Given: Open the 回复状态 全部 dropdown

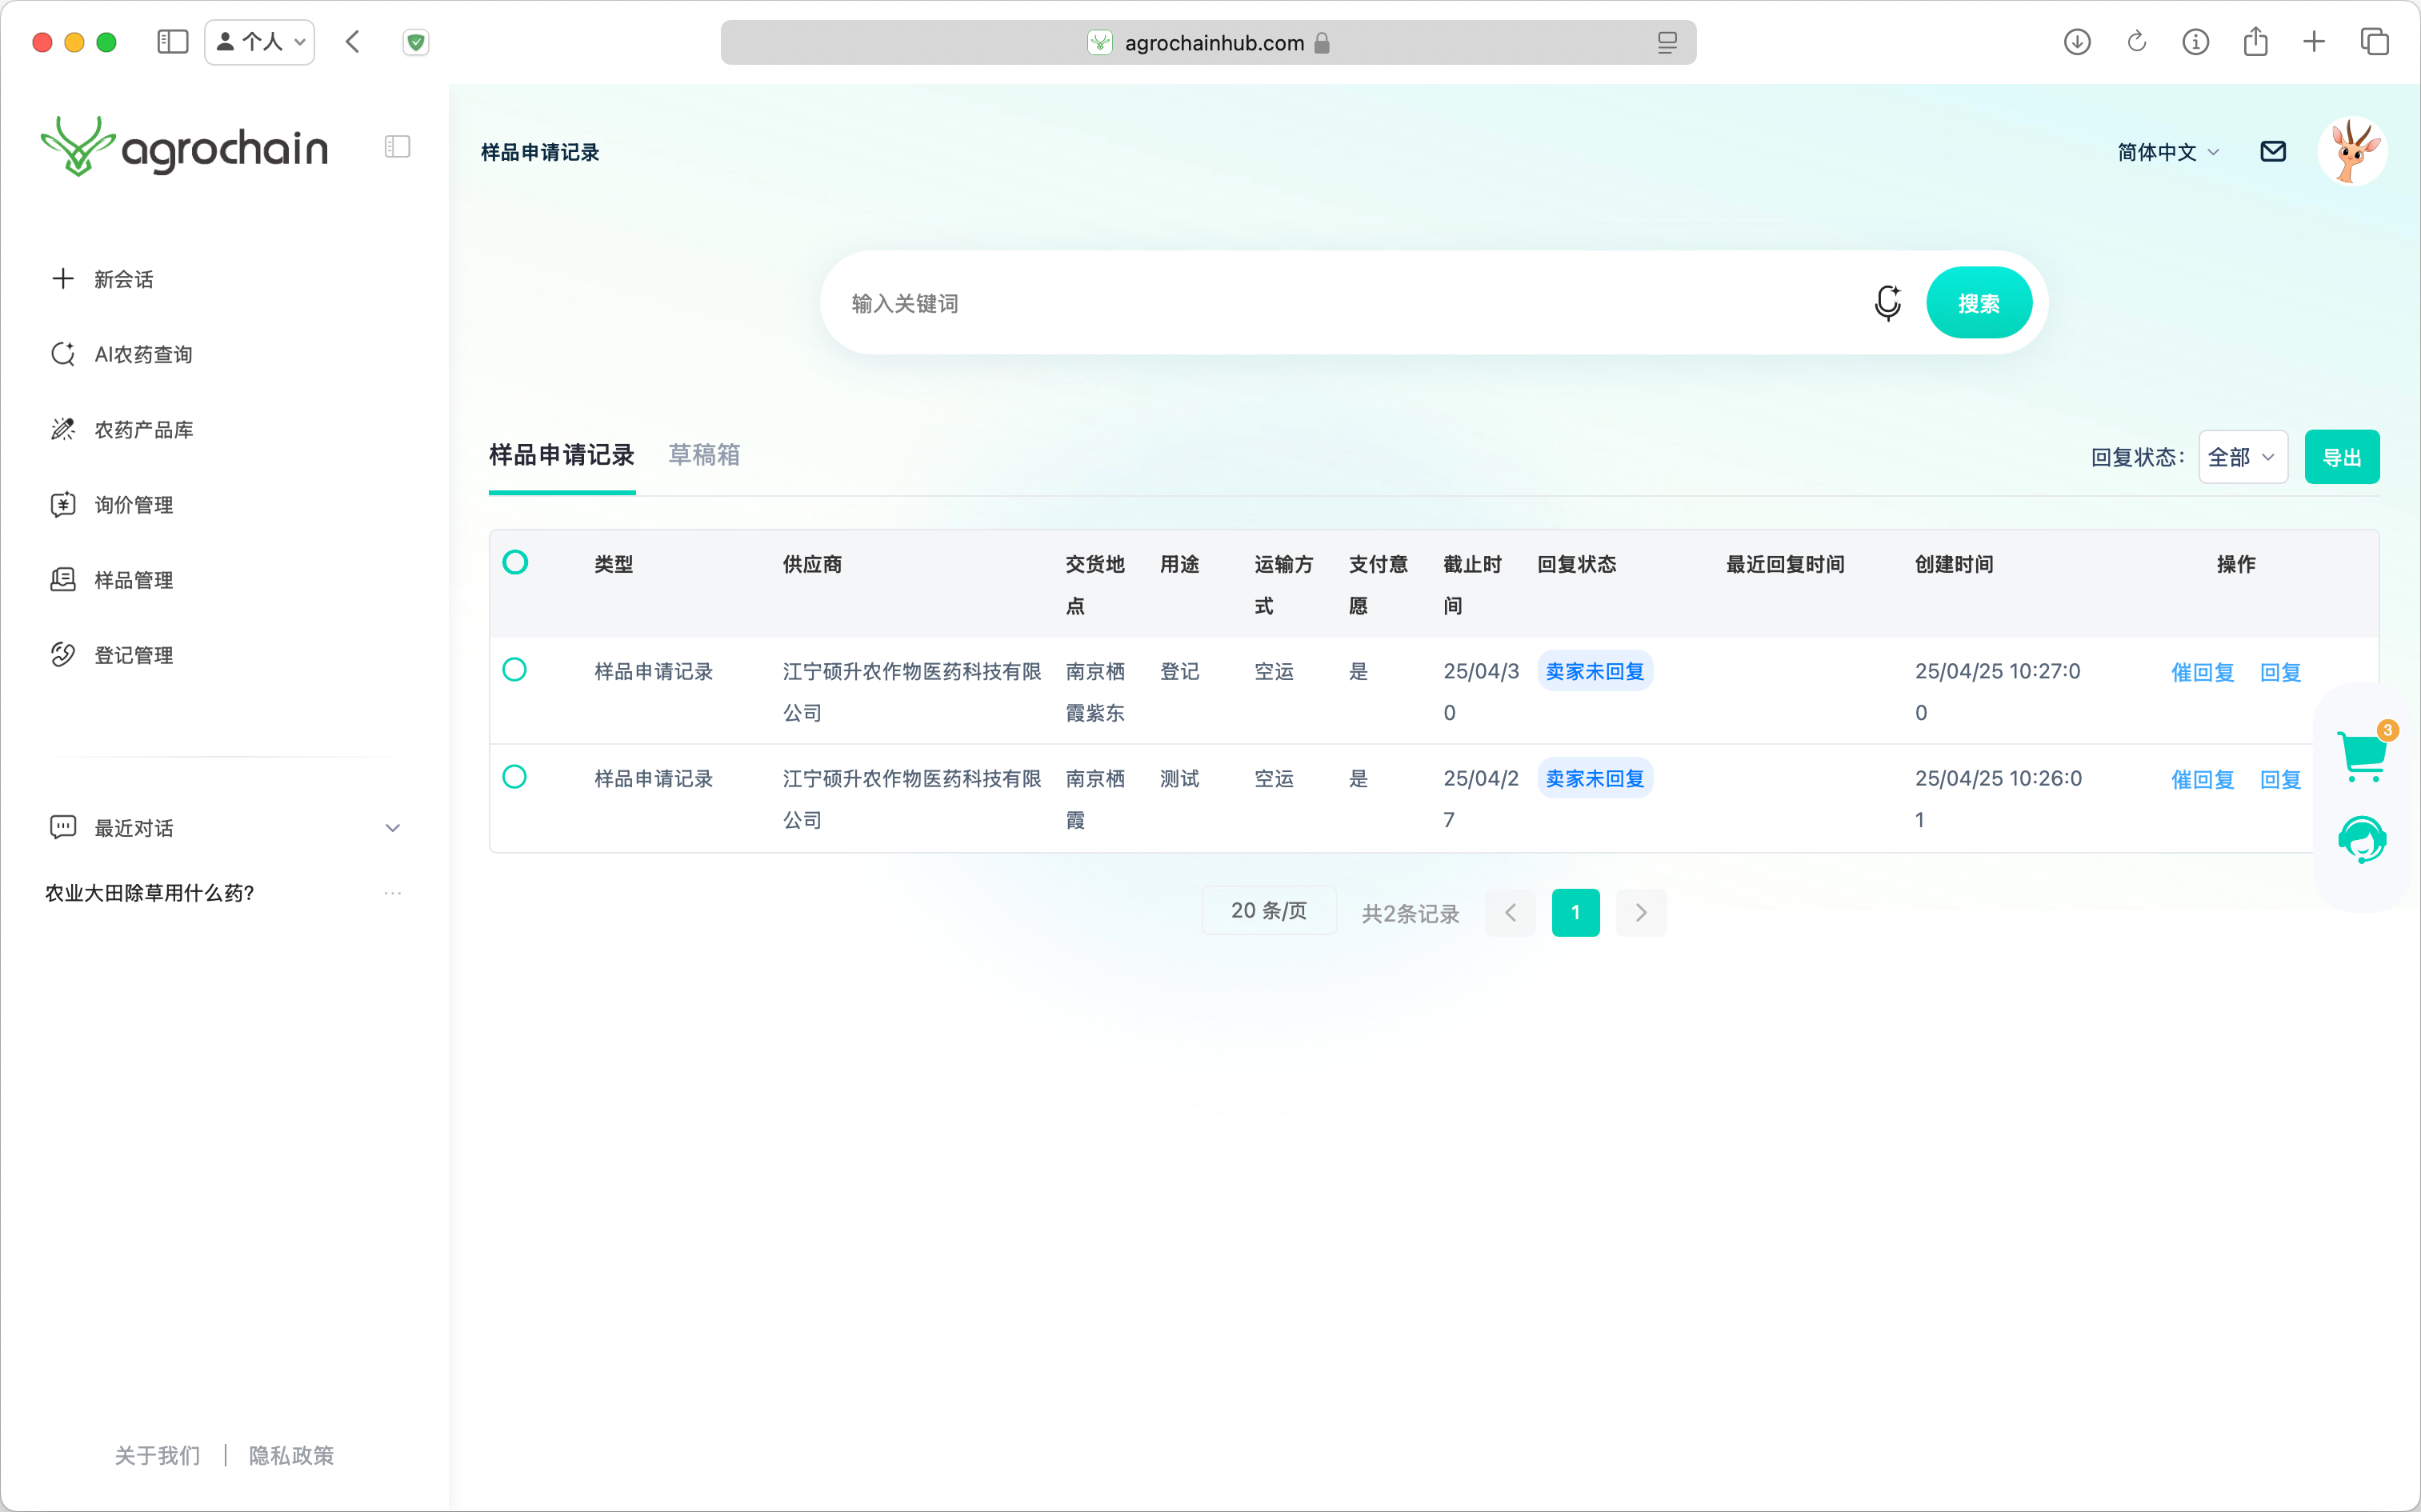Looking at the screenshot, I should [2242, 457].
